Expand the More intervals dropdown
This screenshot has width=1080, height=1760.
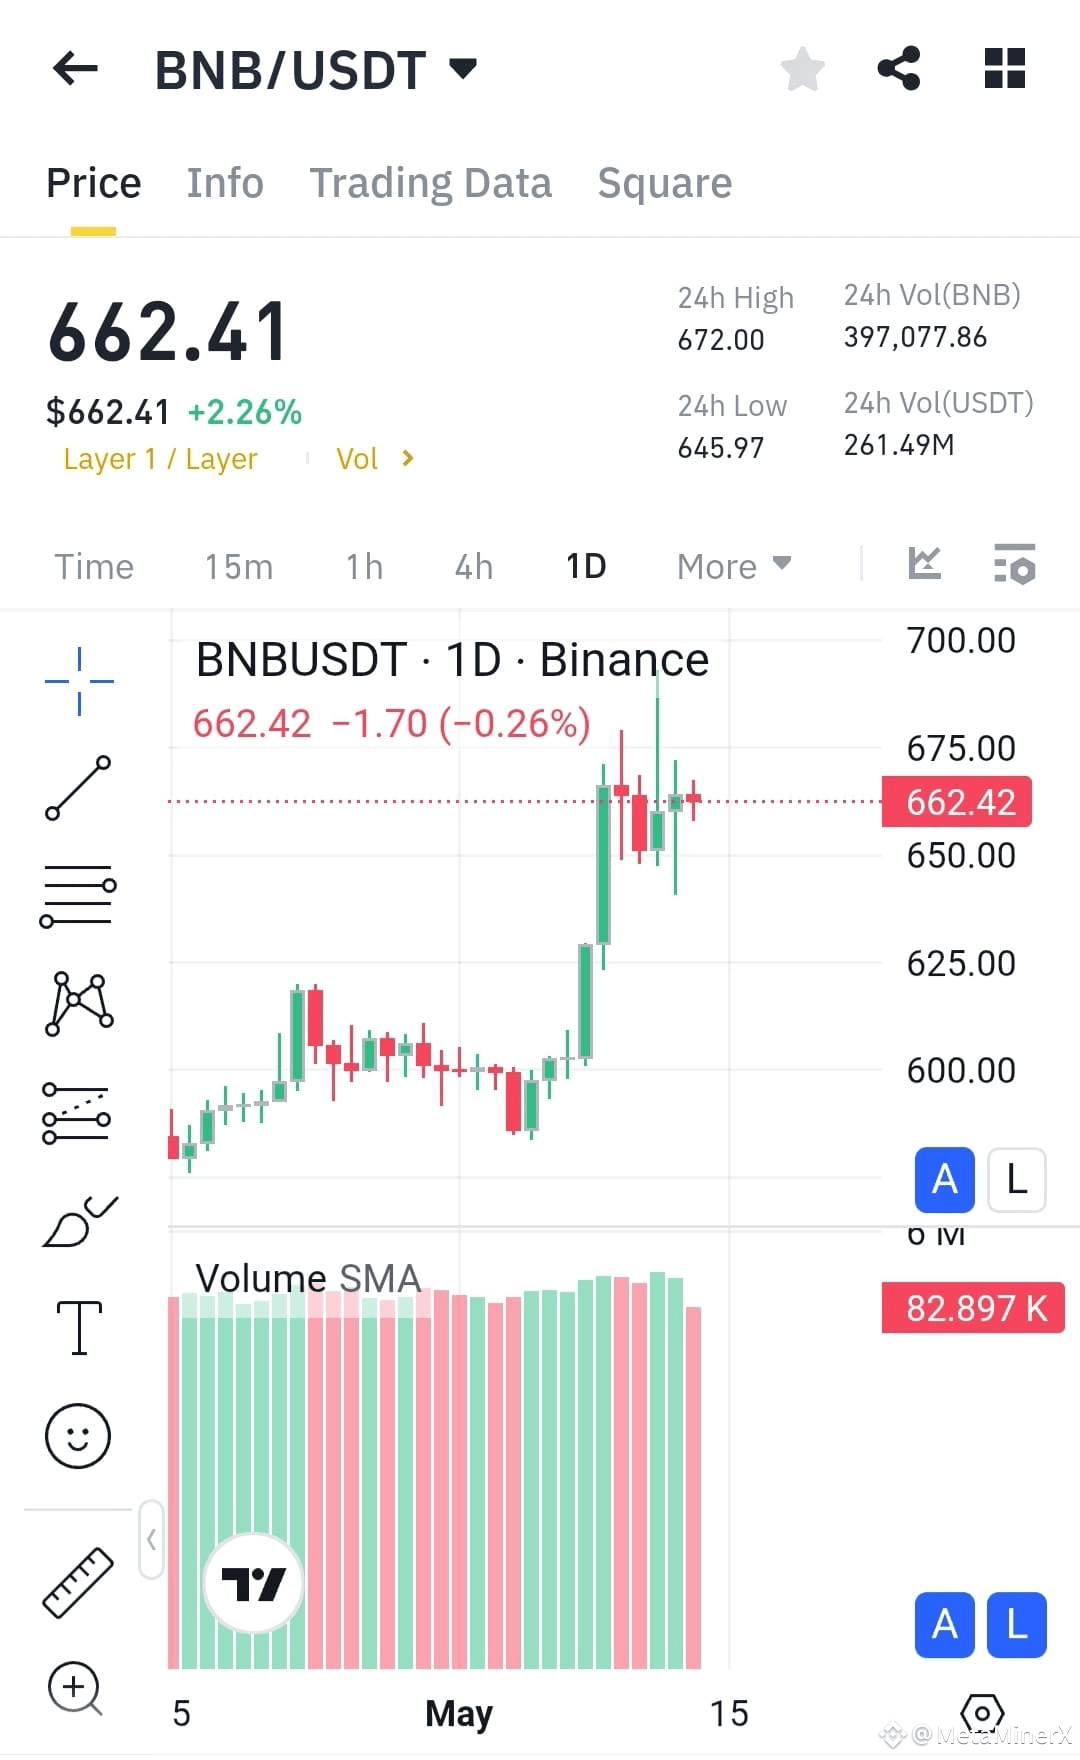click(x=734, y=566)
